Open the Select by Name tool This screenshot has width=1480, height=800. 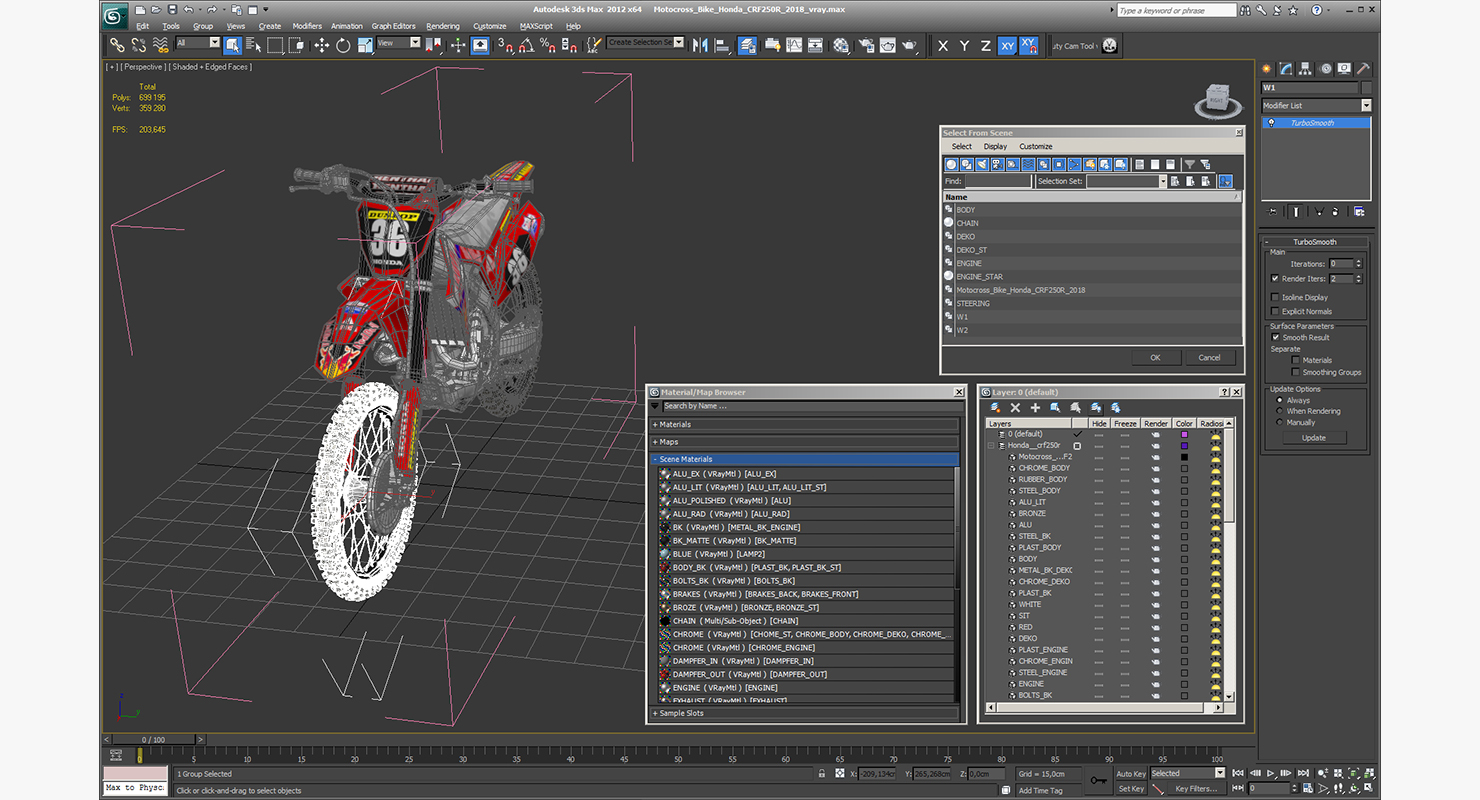pos(253,45)
